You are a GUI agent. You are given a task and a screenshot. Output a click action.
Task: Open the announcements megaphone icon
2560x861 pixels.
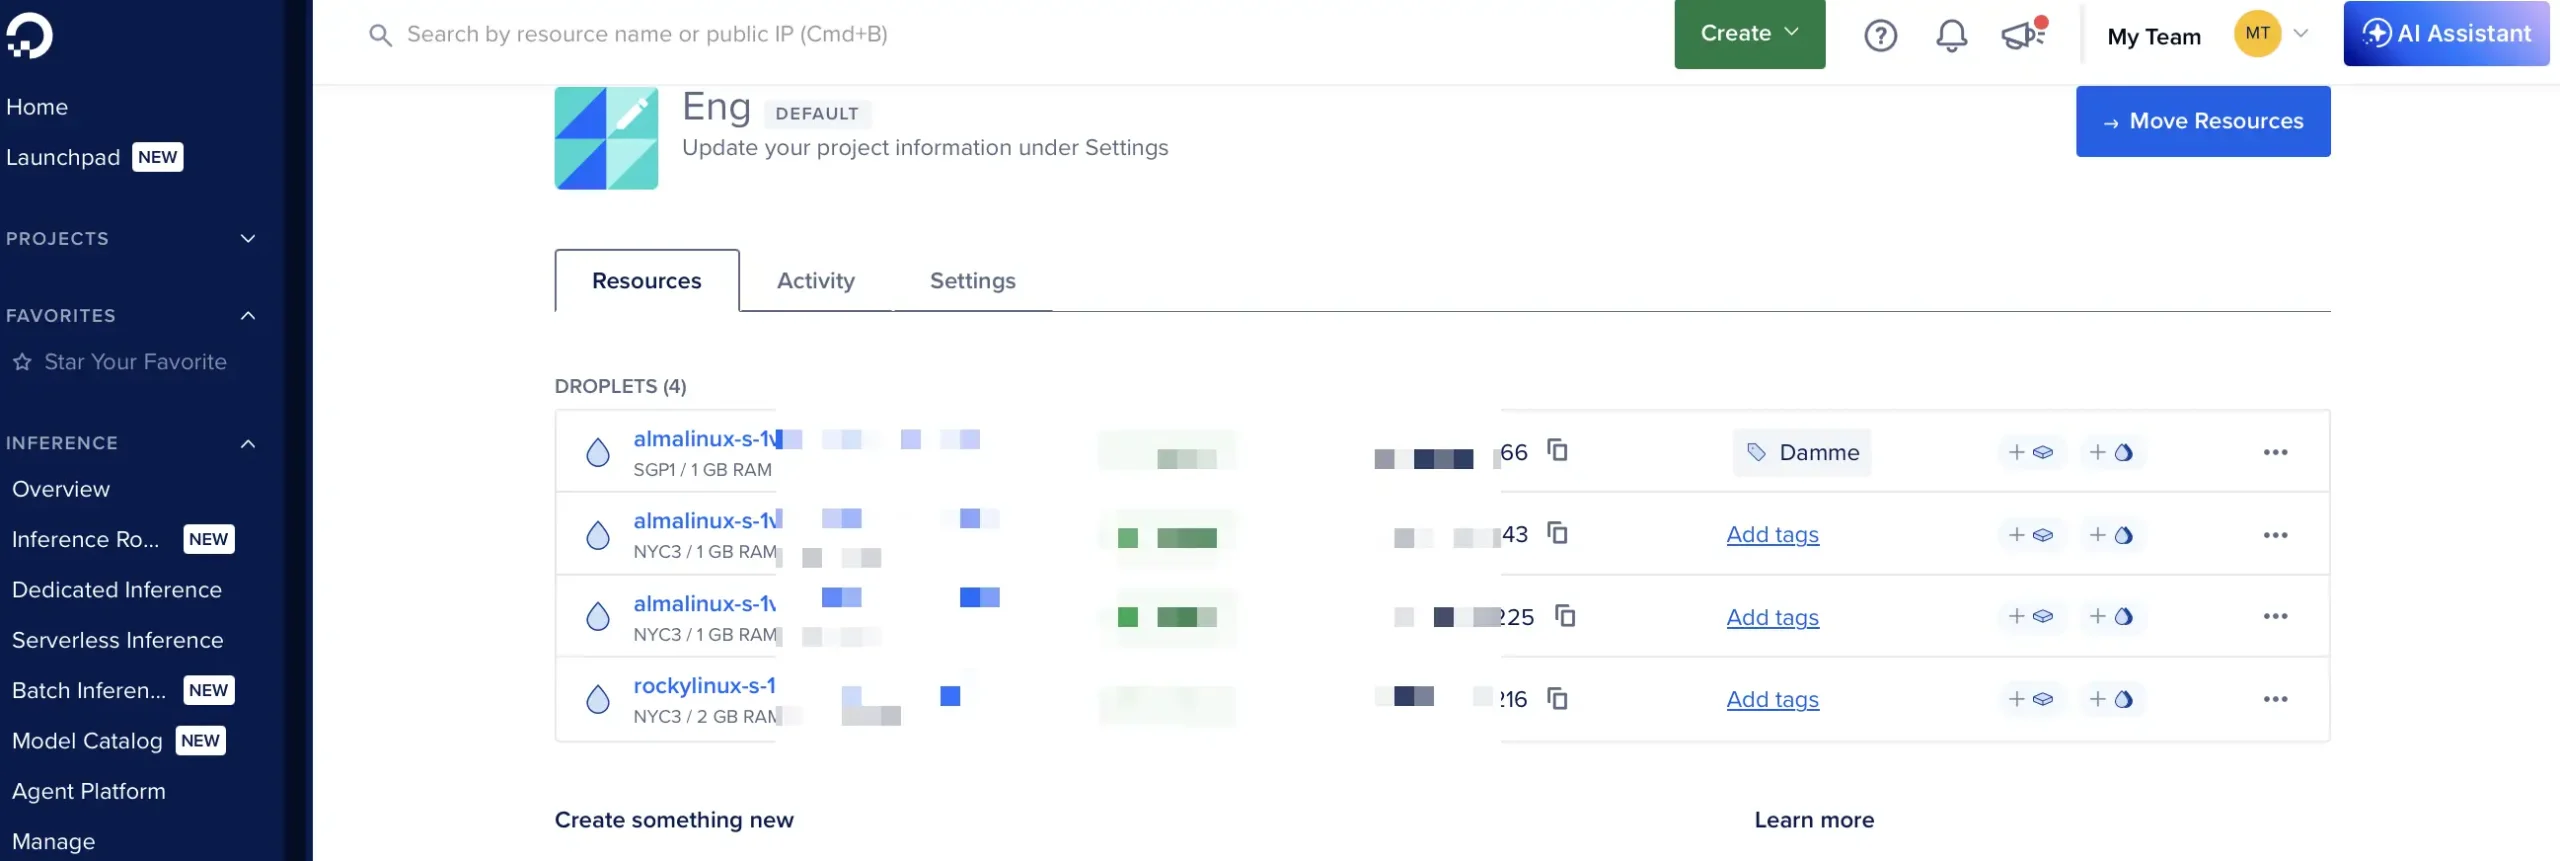[2024, 34]
